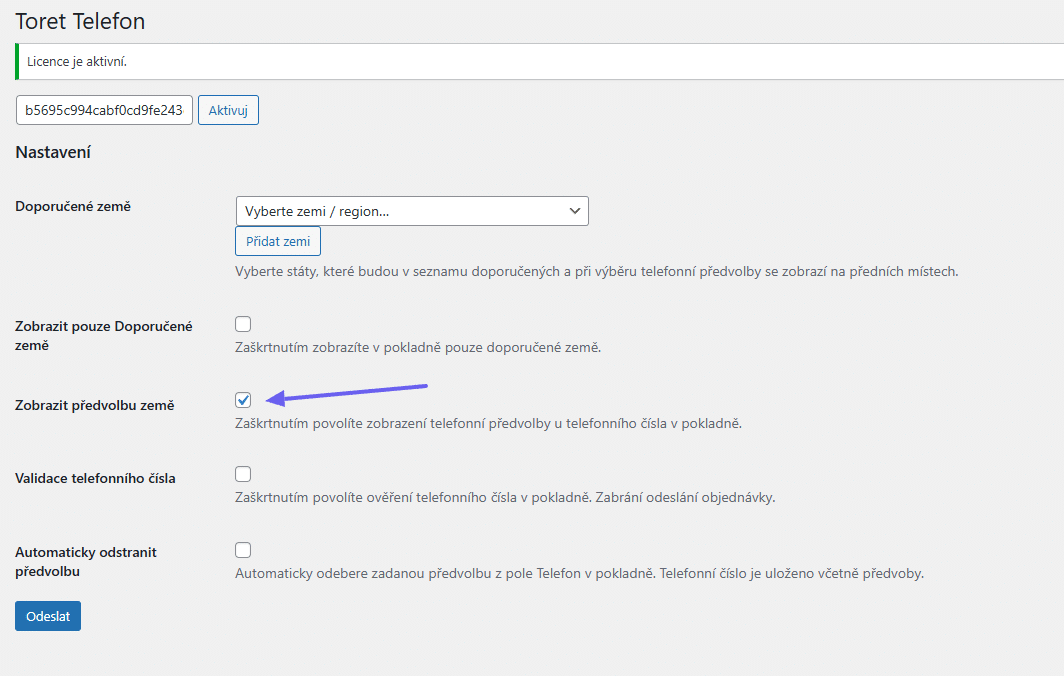Click the 'Licence je aktivní.' notice
This screenshot has height=676, width=1064.
(77, 62)
